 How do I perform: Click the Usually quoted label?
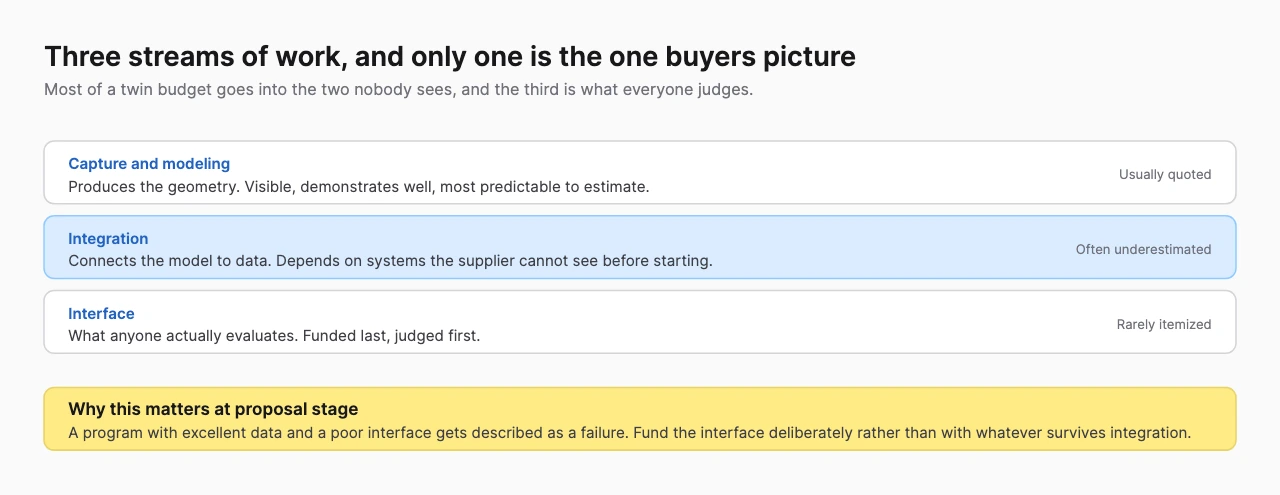[1165, 174]
